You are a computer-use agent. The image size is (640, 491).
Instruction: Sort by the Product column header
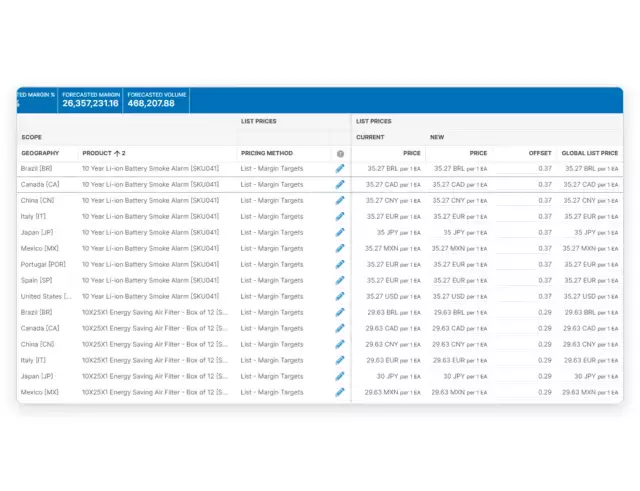(104, 153)
